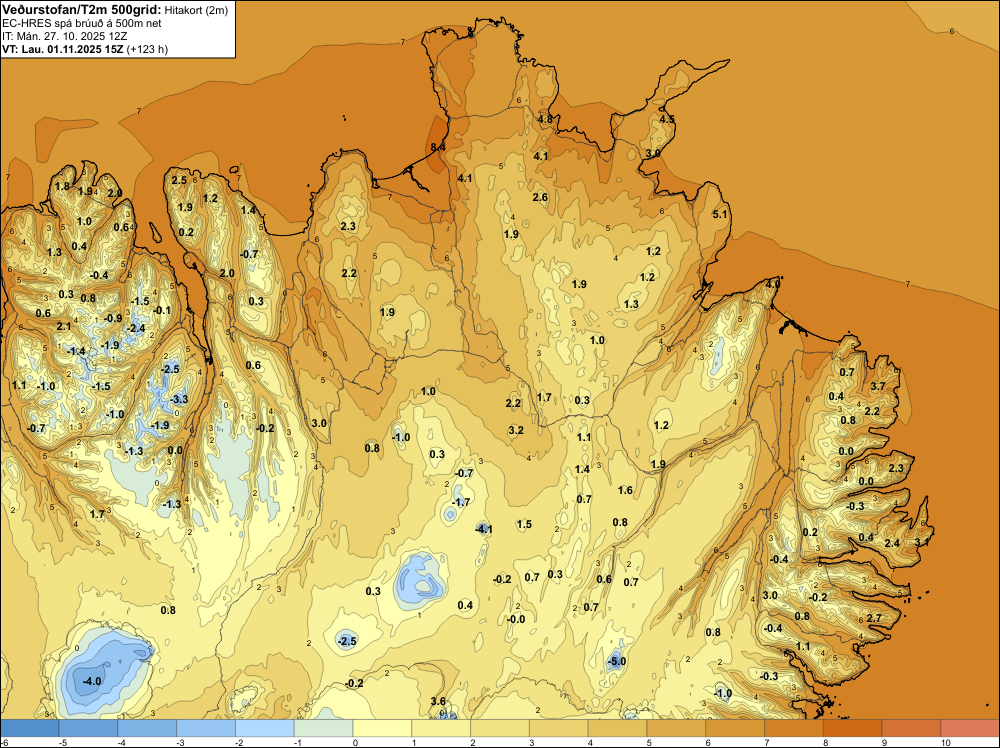Pick the legend swatch between 5 and 6
The width and height of the screenshot is (1000, 748).
(x=676, y=728)
